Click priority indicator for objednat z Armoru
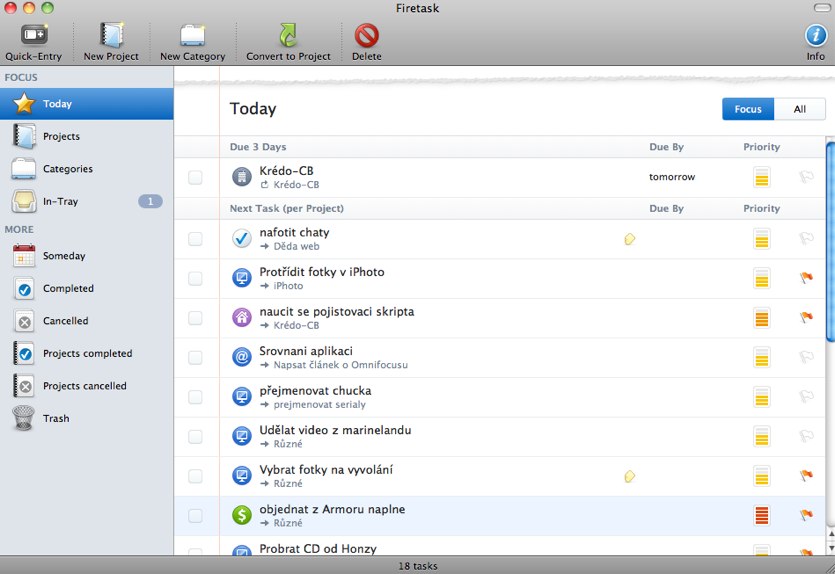The width and height of the screenshot is (835, 574). pyautogui.click(x=762, y=516)
